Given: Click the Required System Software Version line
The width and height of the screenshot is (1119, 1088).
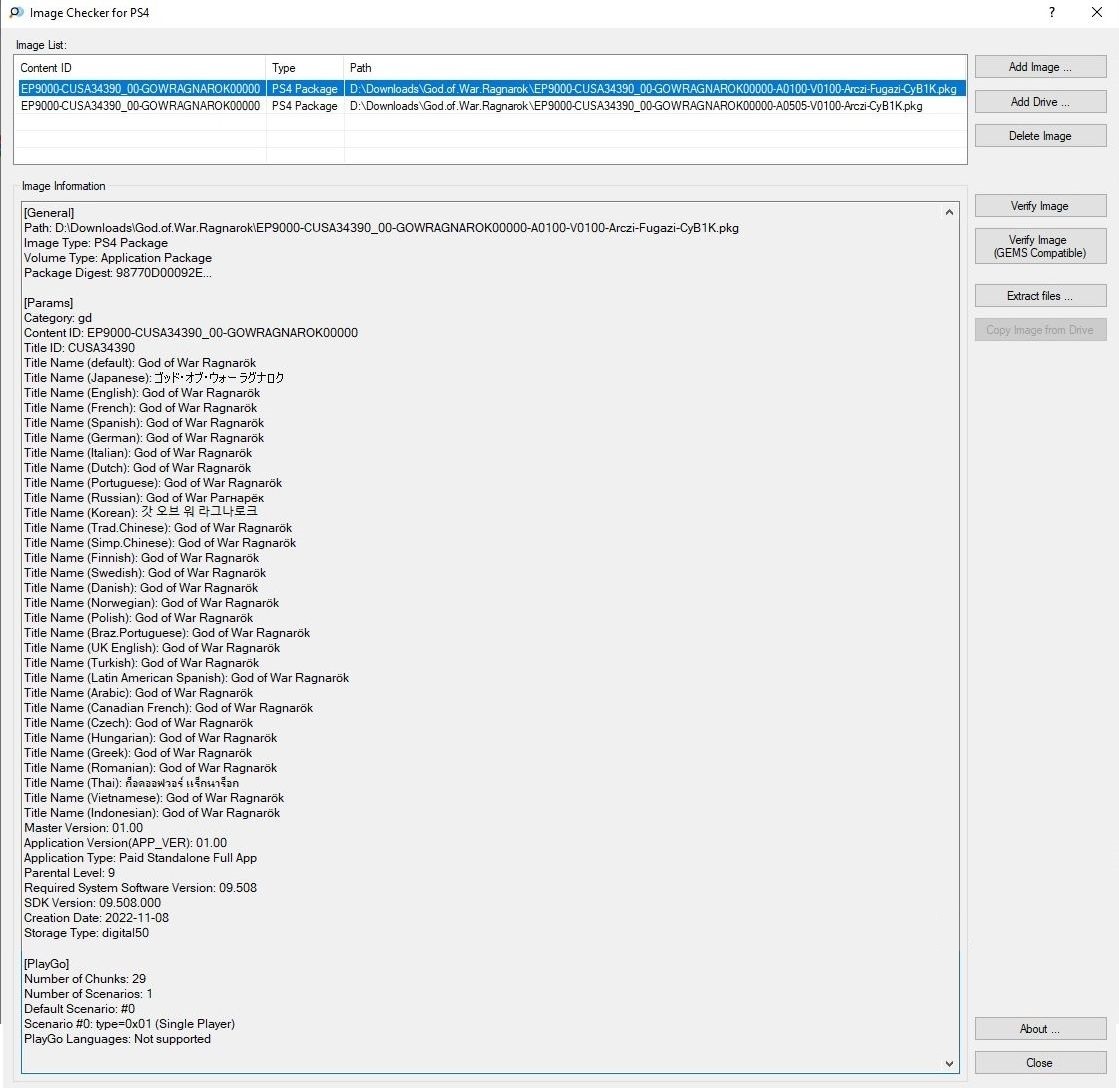Looking at the screenshot, I should pos(141,888).
